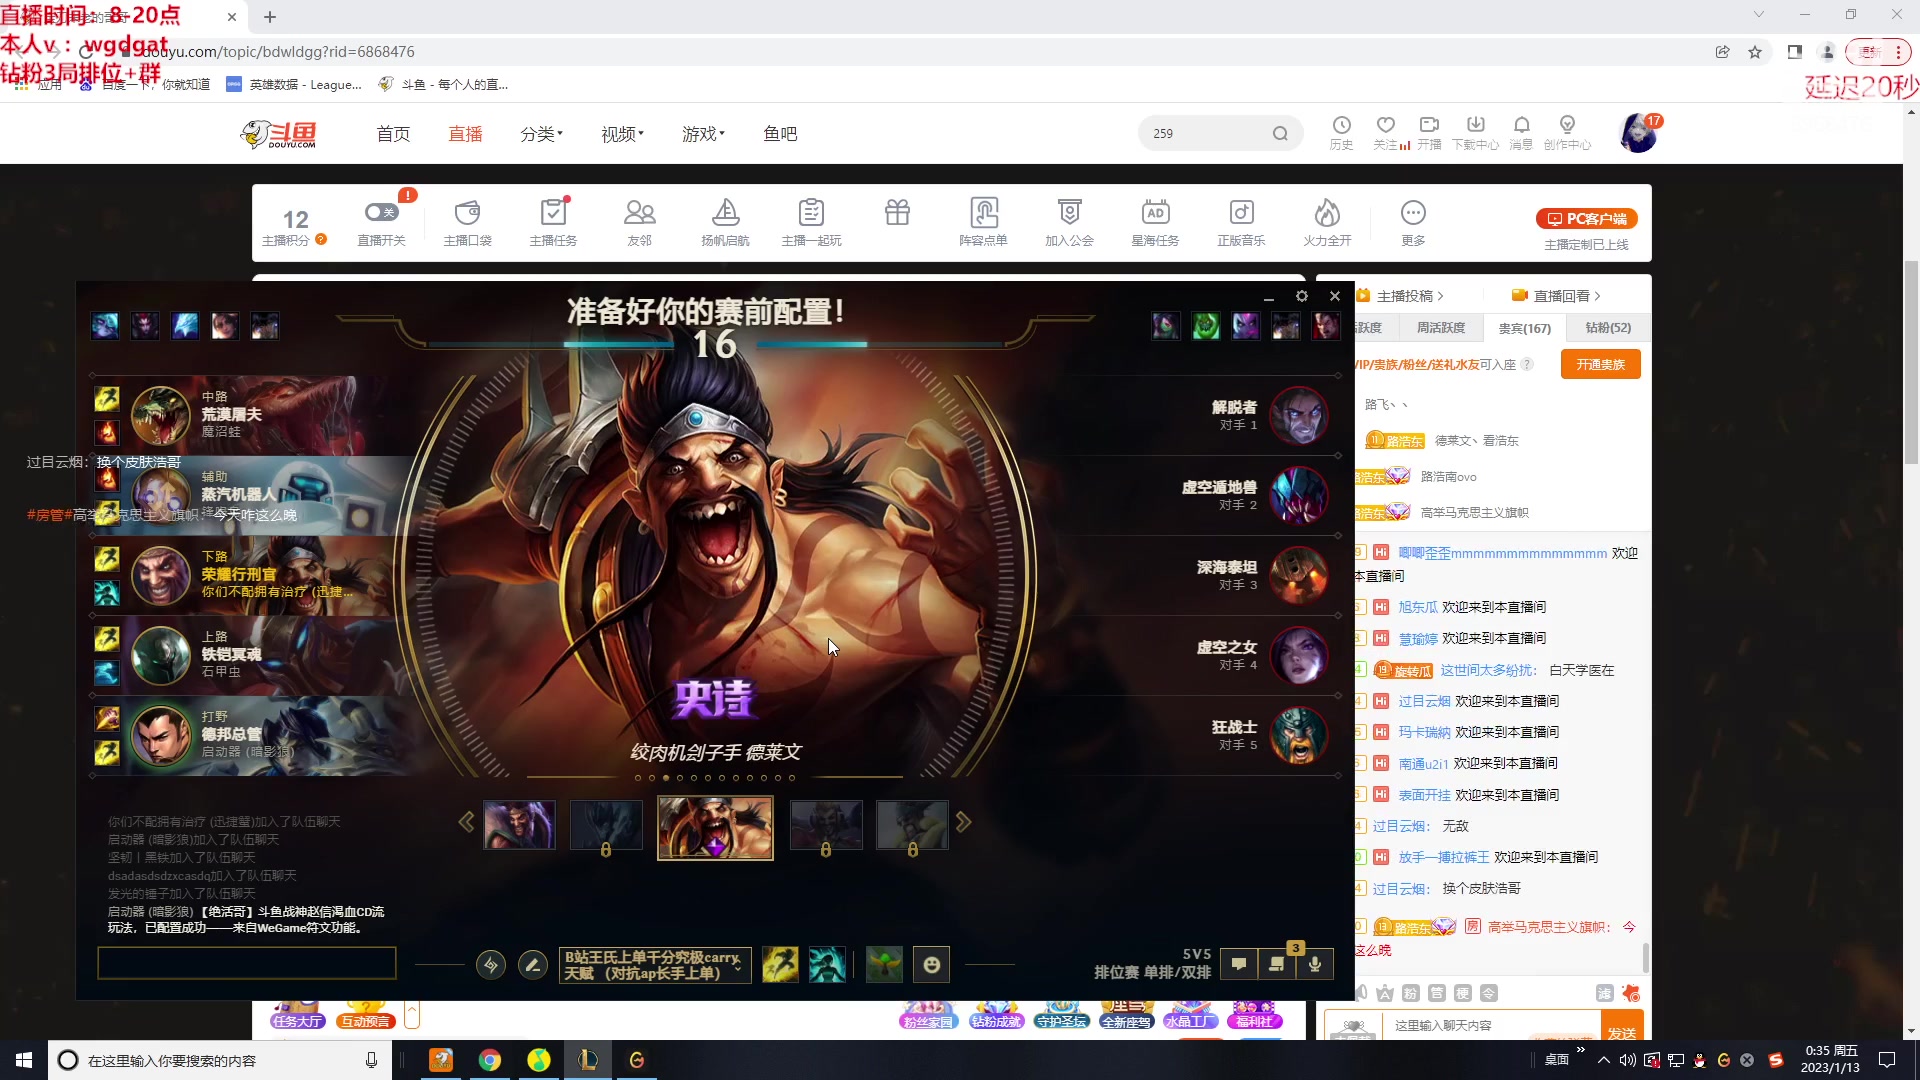The image size is (1920, 1080).
Task: Switch to the 贵宾(167) tab
Action: 1524,328
